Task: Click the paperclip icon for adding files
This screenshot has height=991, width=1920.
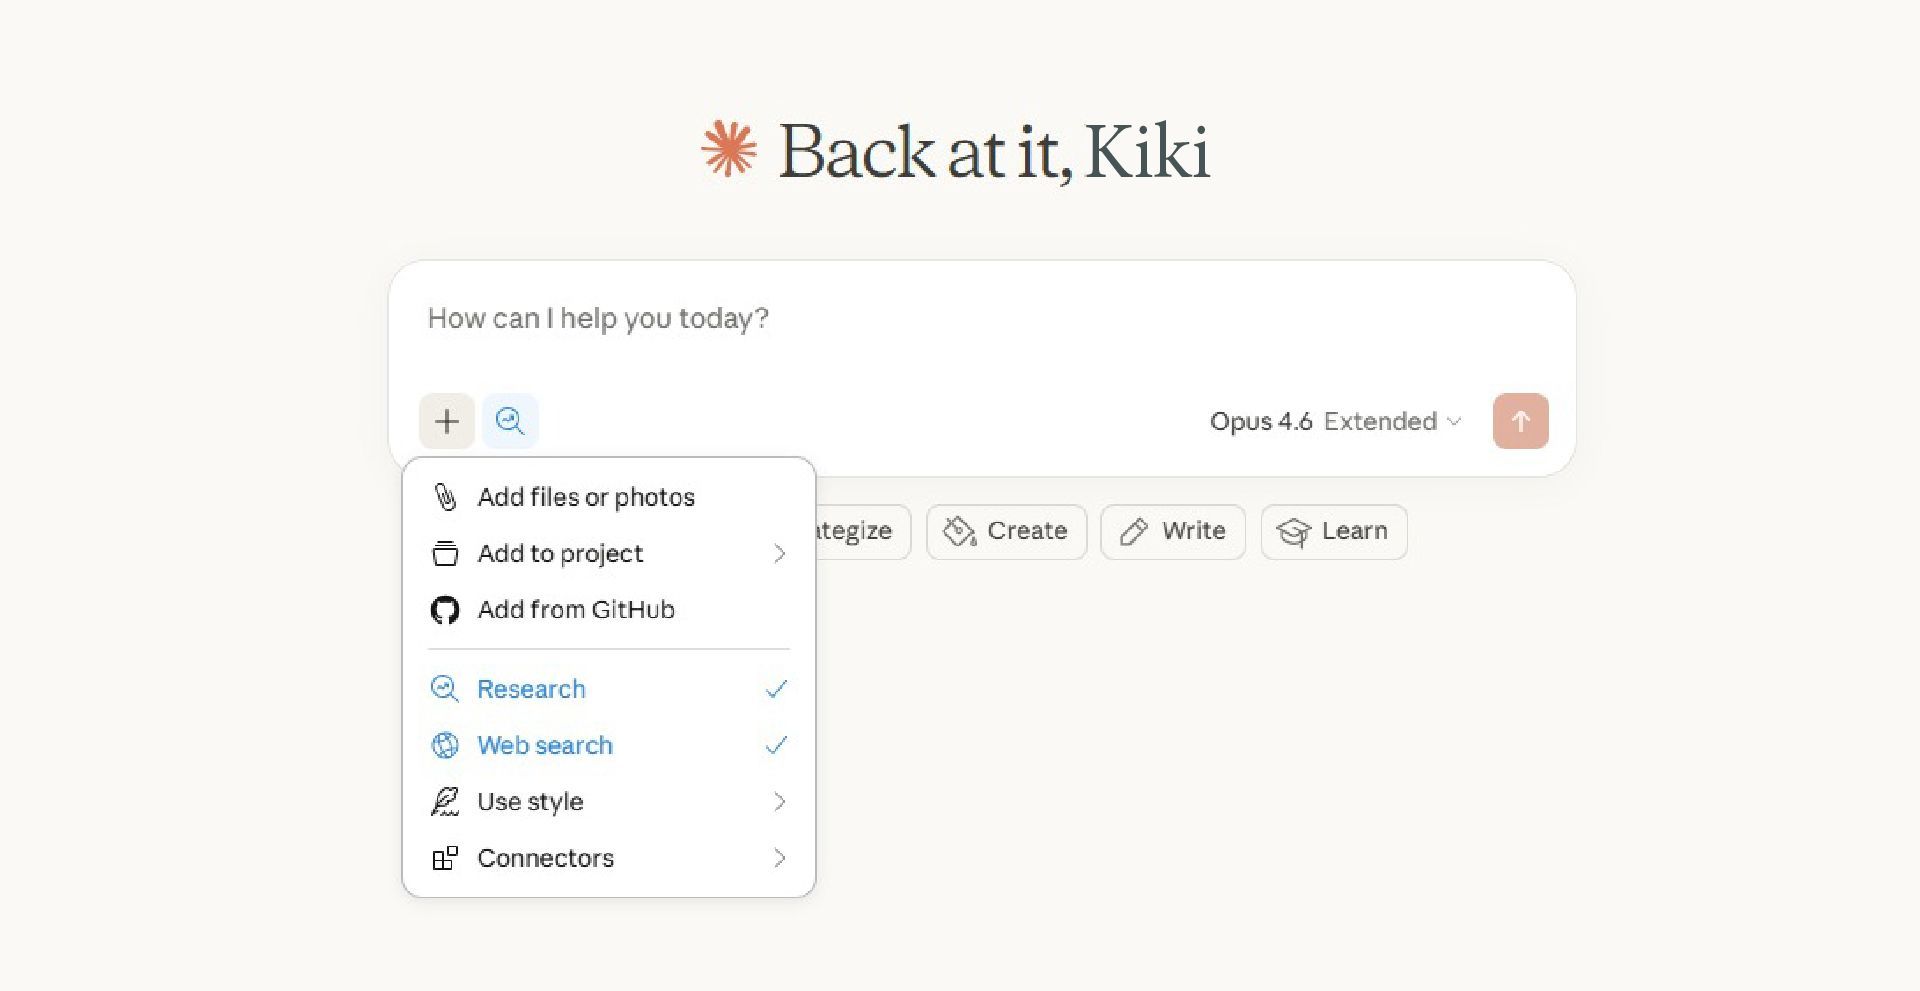Action: tap(445, 497)
